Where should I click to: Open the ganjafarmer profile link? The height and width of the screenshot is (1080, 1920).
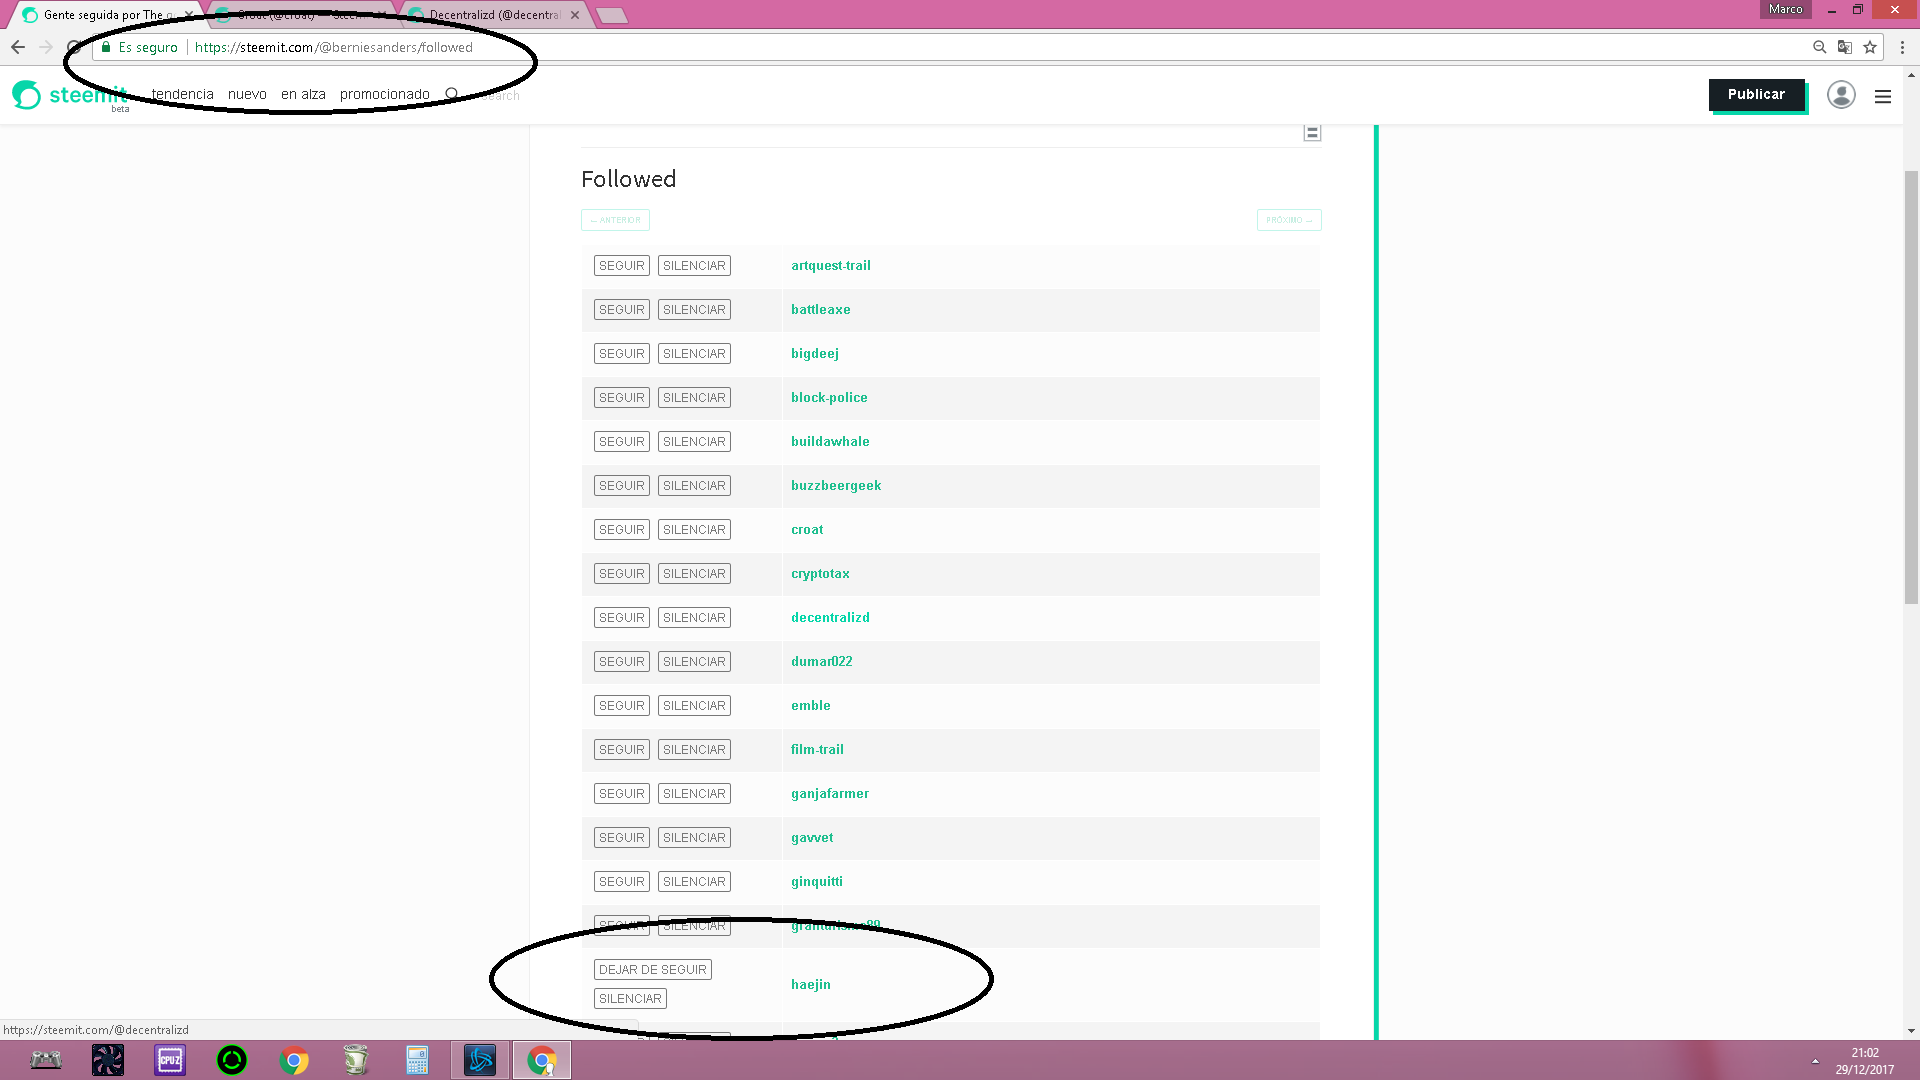(x=830, y=794)
